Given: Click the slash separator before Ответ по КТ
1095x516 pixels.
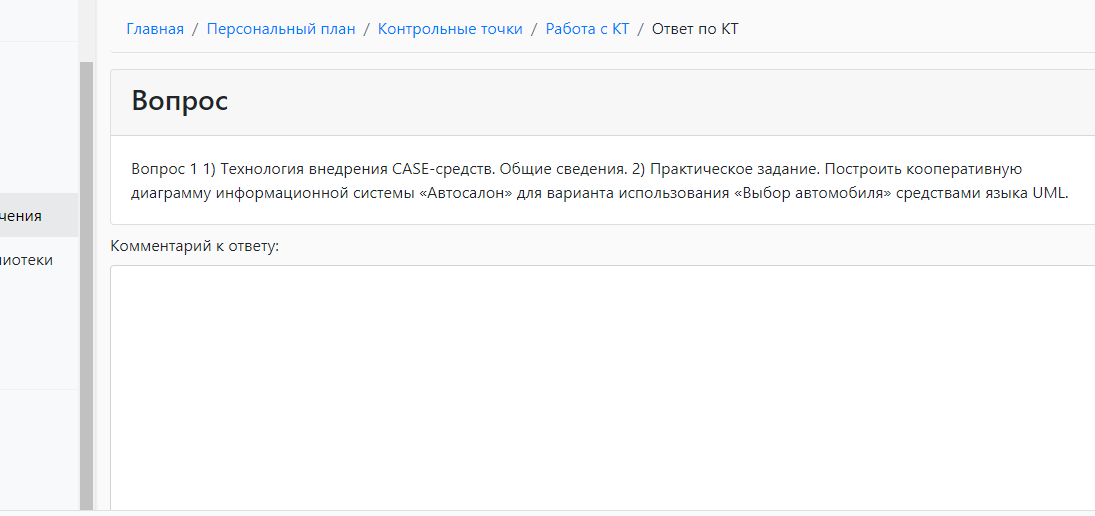Looking at the screenshot, I should click(640, 29).
